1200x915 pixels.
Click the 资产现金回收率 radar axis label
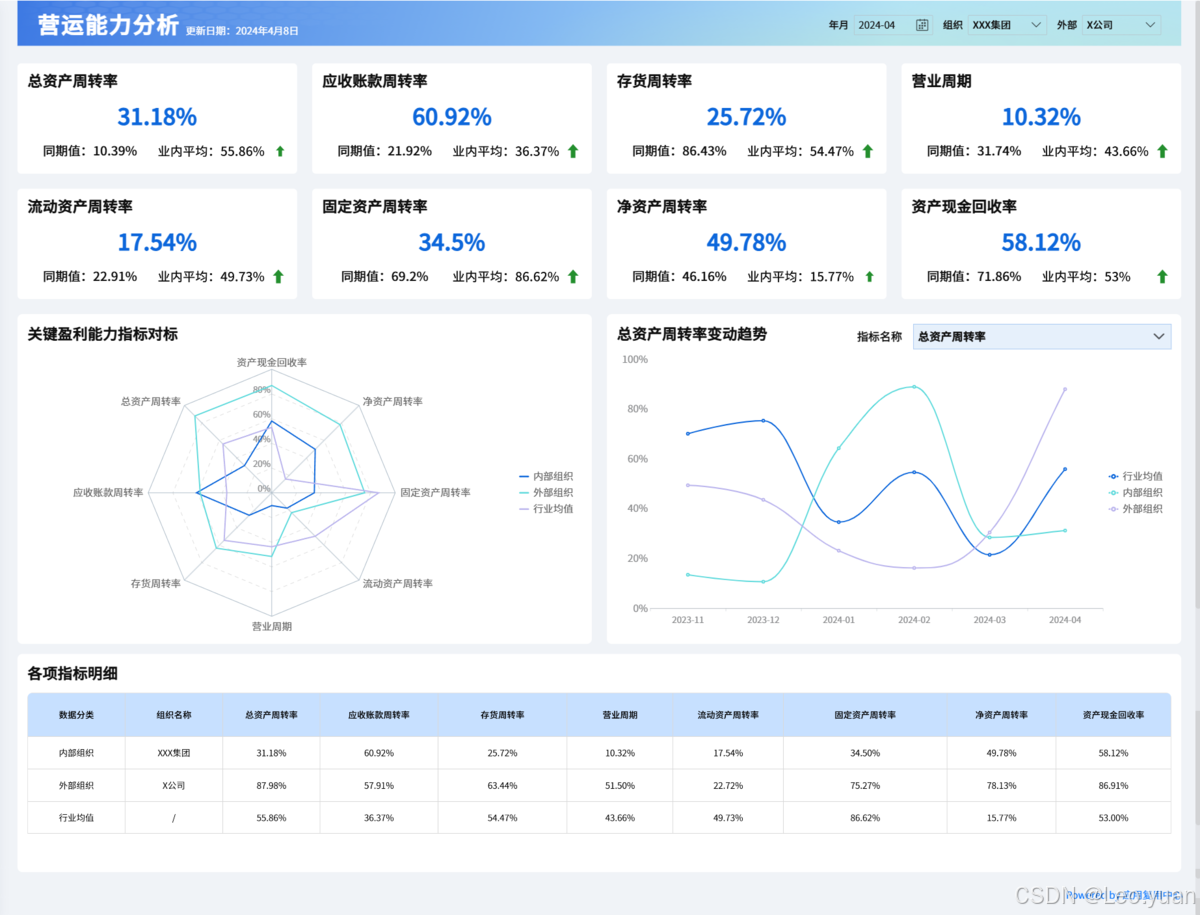(x=271, y=362)
